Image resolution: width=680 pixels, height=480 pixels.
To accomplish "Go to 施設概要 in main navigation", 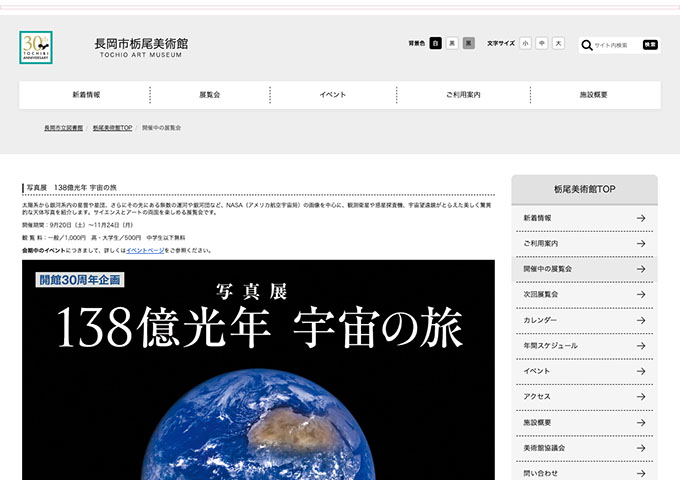I will pos(593,95).
